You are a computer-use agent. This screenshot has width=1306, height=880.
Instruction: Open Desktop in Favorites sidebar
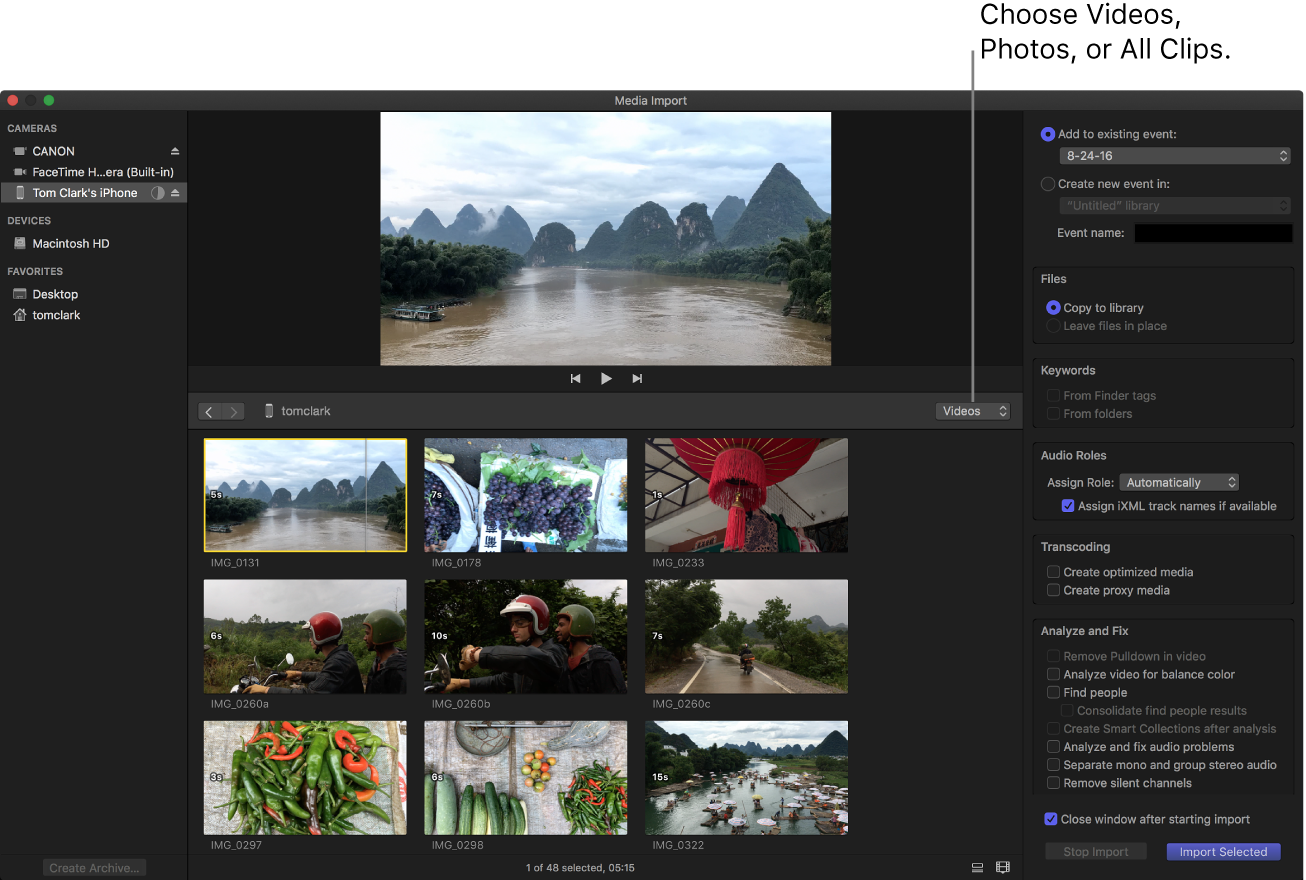pyautogui.click(x=55, y=294)
